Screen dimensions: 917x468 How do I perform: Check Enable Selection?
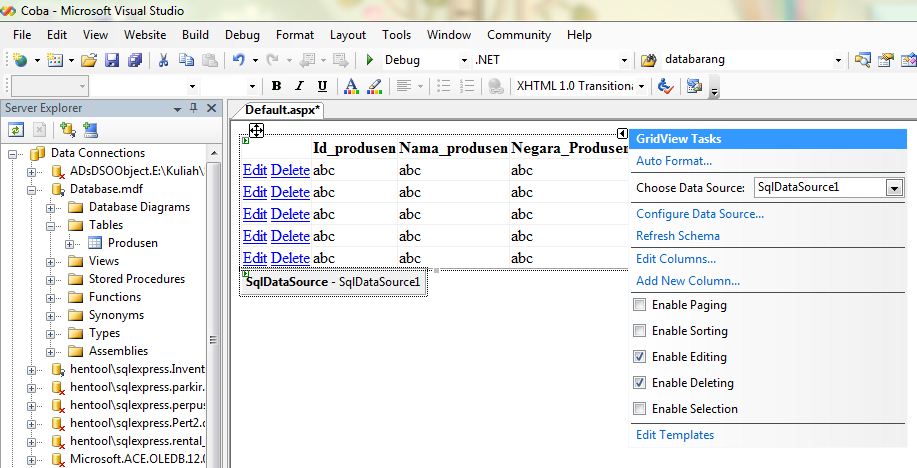[x=640, y=408]
